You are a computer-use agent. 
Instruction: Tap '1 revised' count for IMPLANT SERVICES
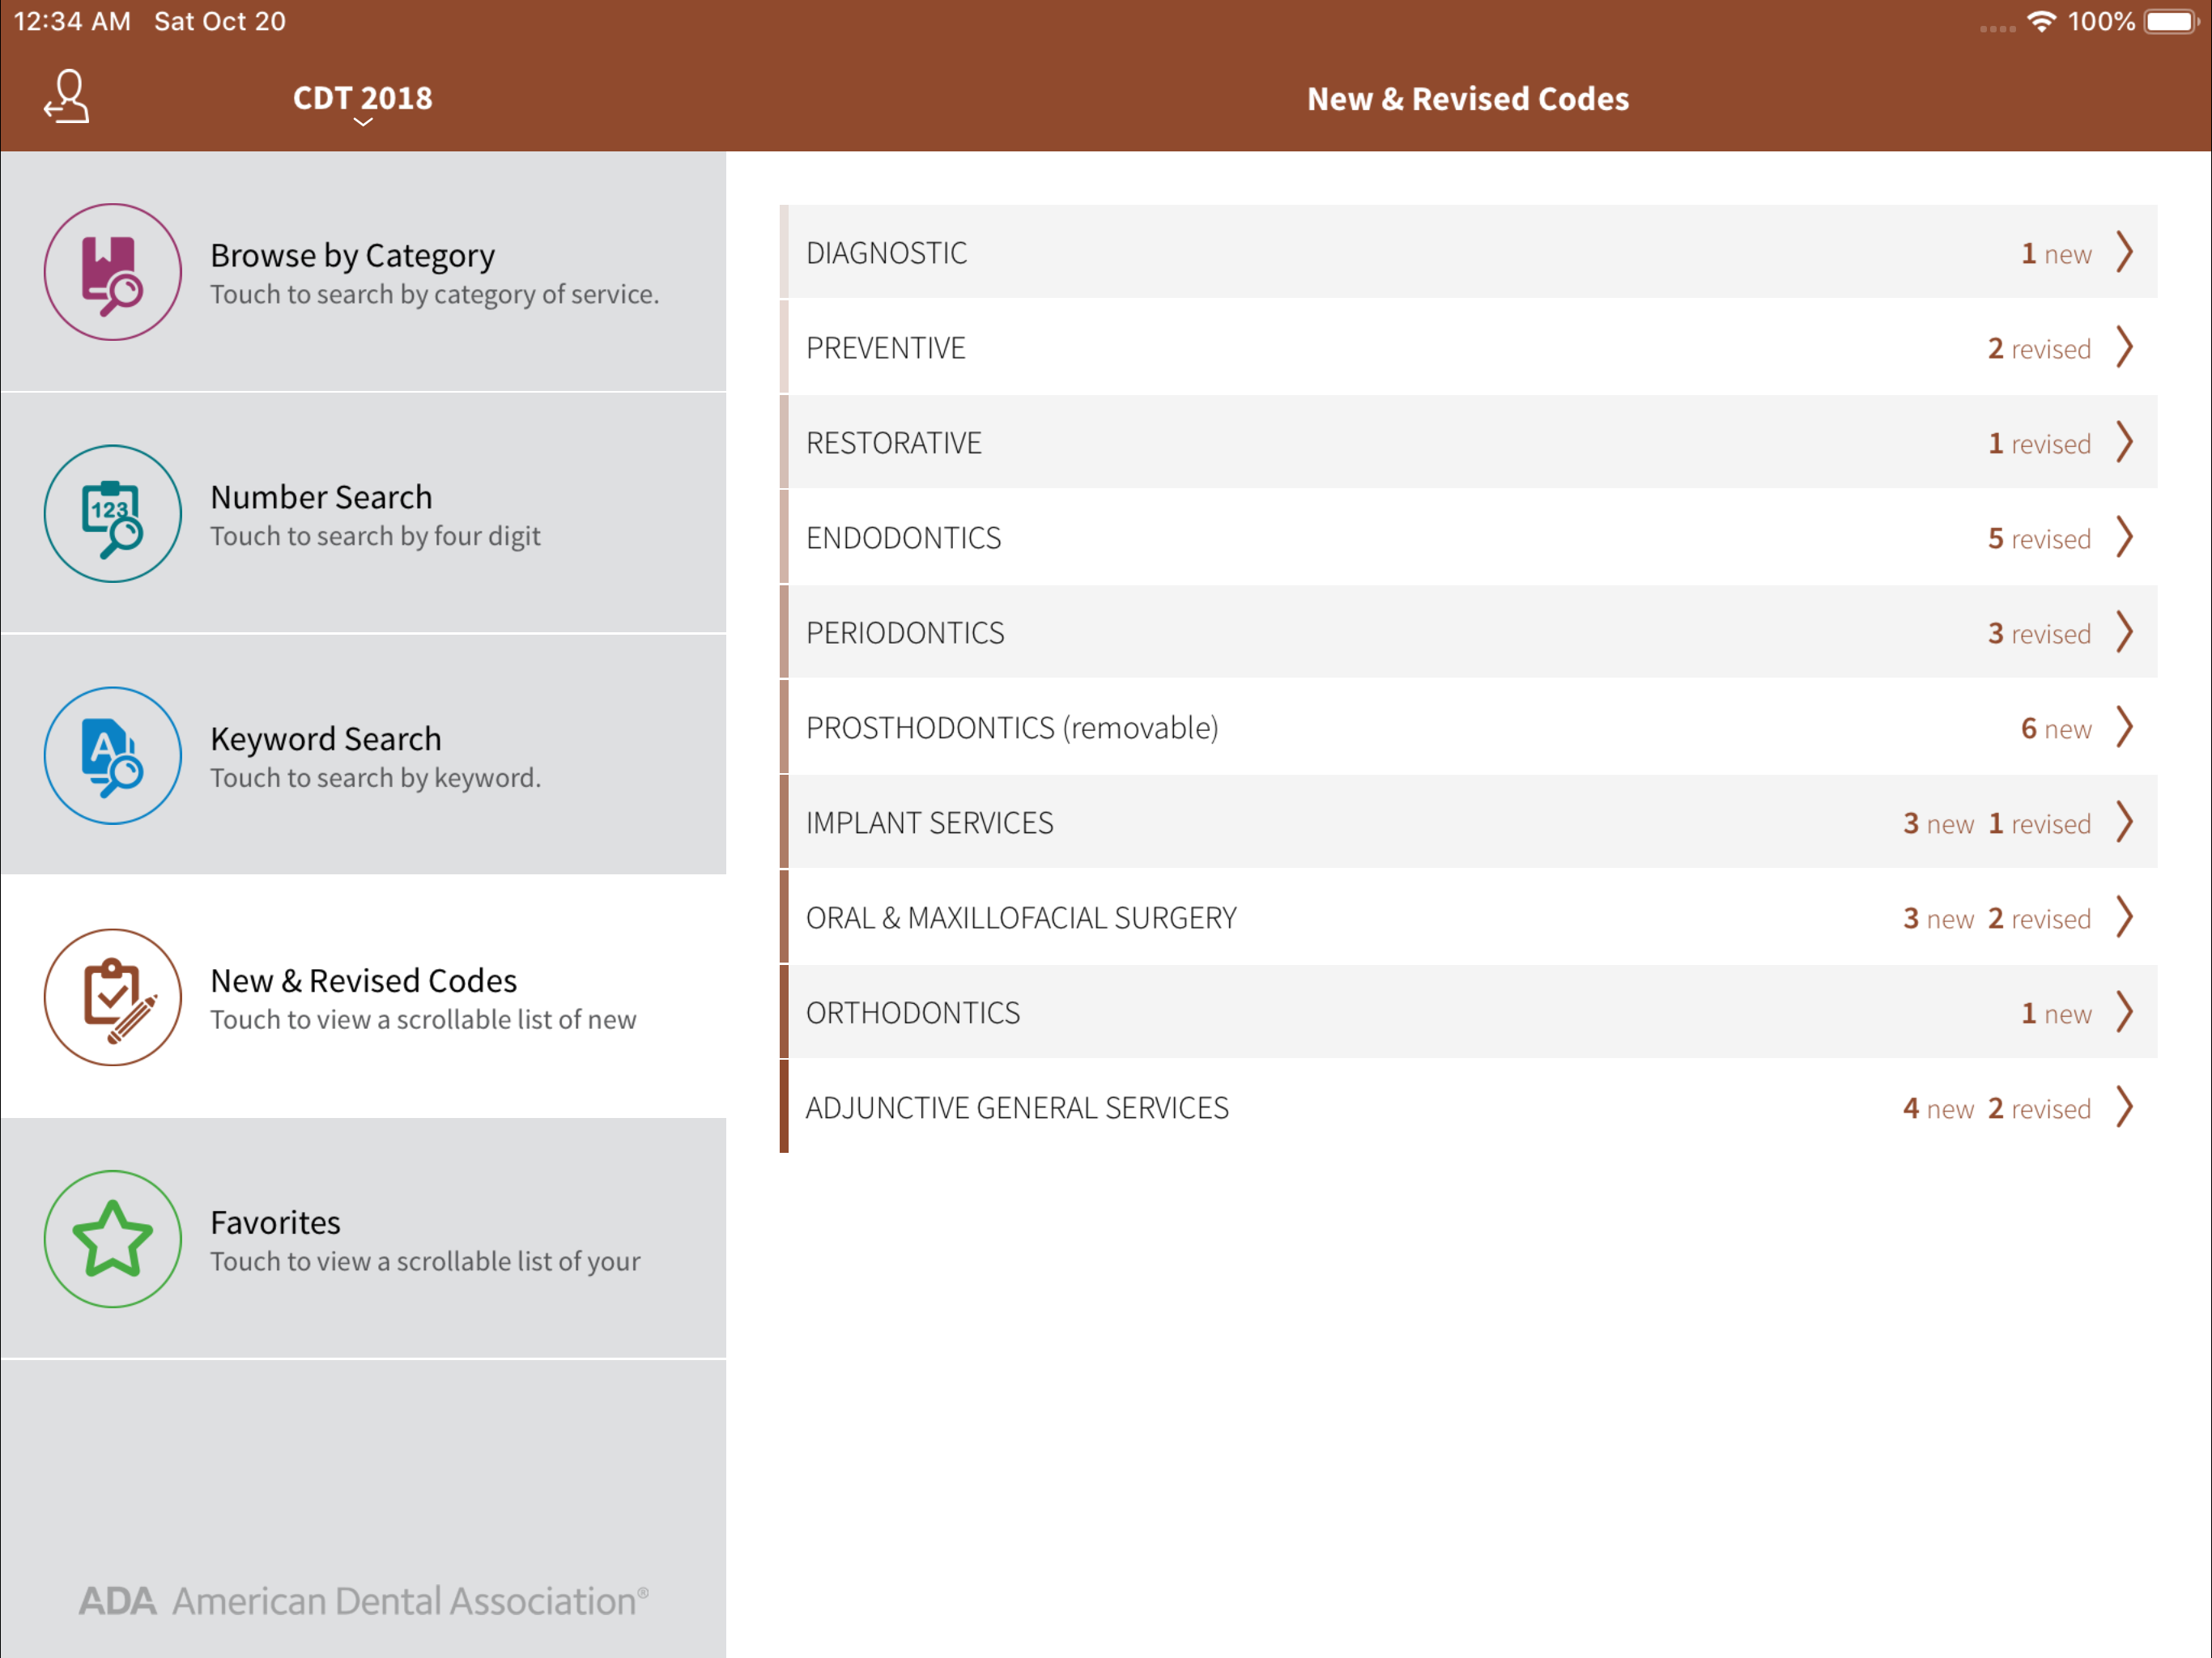2039,824
